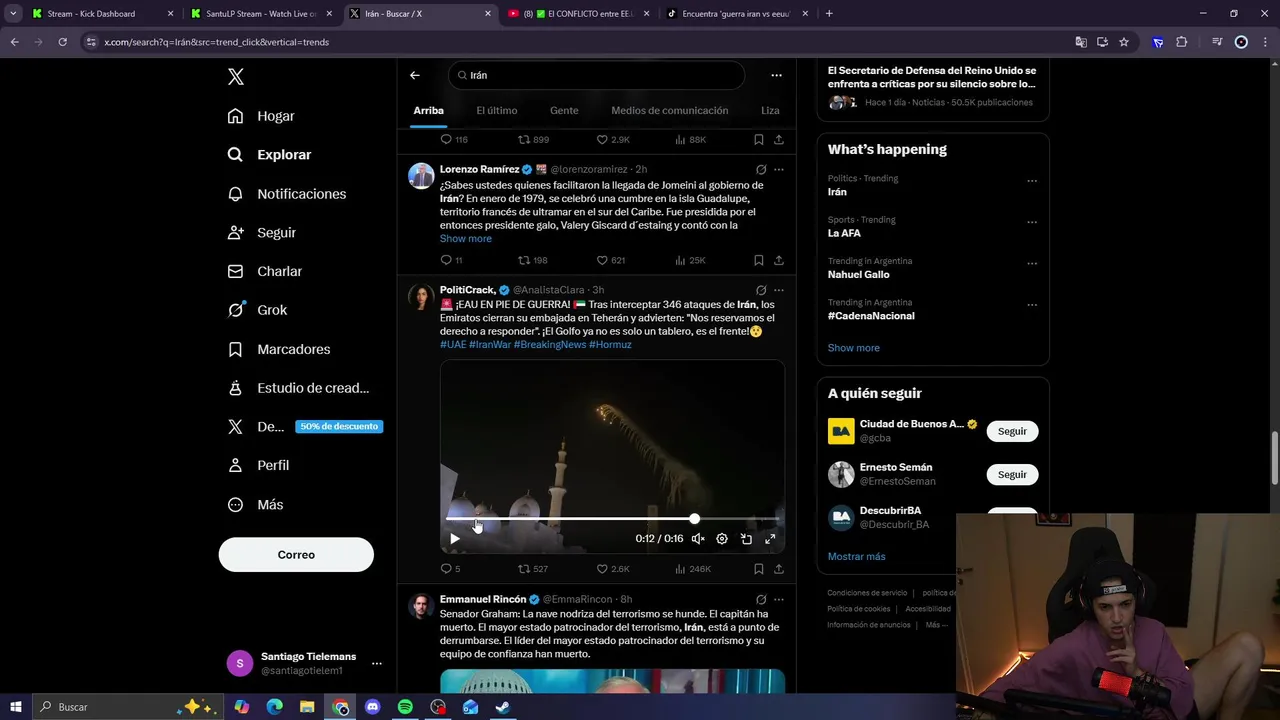Open more options for La AFA trend

(x=1032, y=222)
